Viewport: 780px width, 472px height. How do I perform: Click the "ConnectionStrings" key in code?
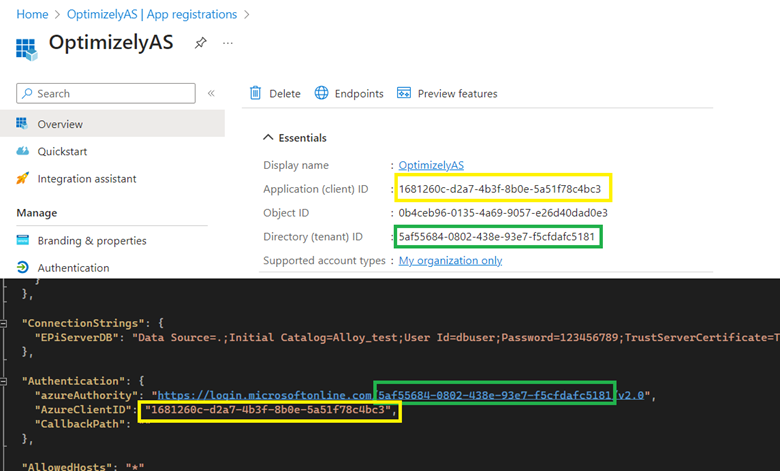(x=83, y=323)
